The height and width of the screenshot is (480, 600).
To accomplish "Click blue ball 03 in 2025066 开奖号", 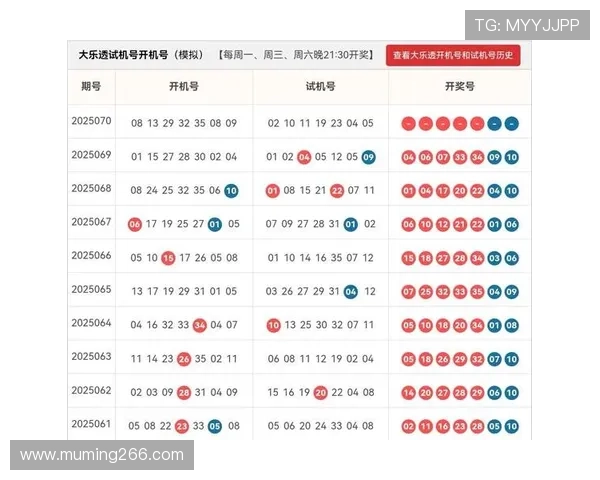I will coord(494,258).
